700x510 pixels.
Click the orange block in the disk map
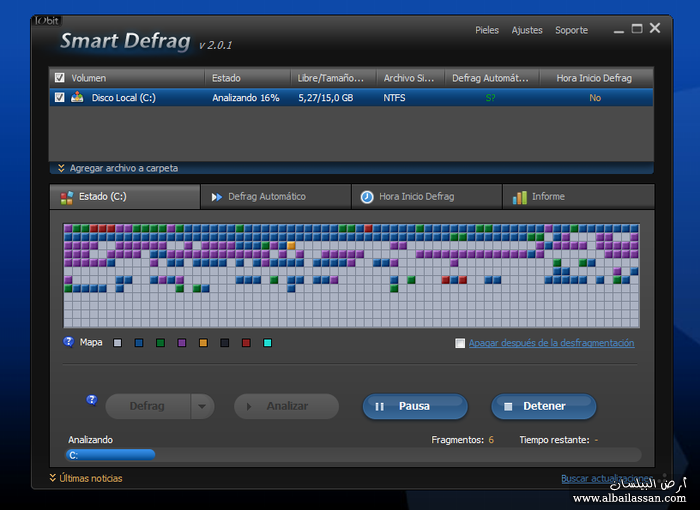click(291, 246)
